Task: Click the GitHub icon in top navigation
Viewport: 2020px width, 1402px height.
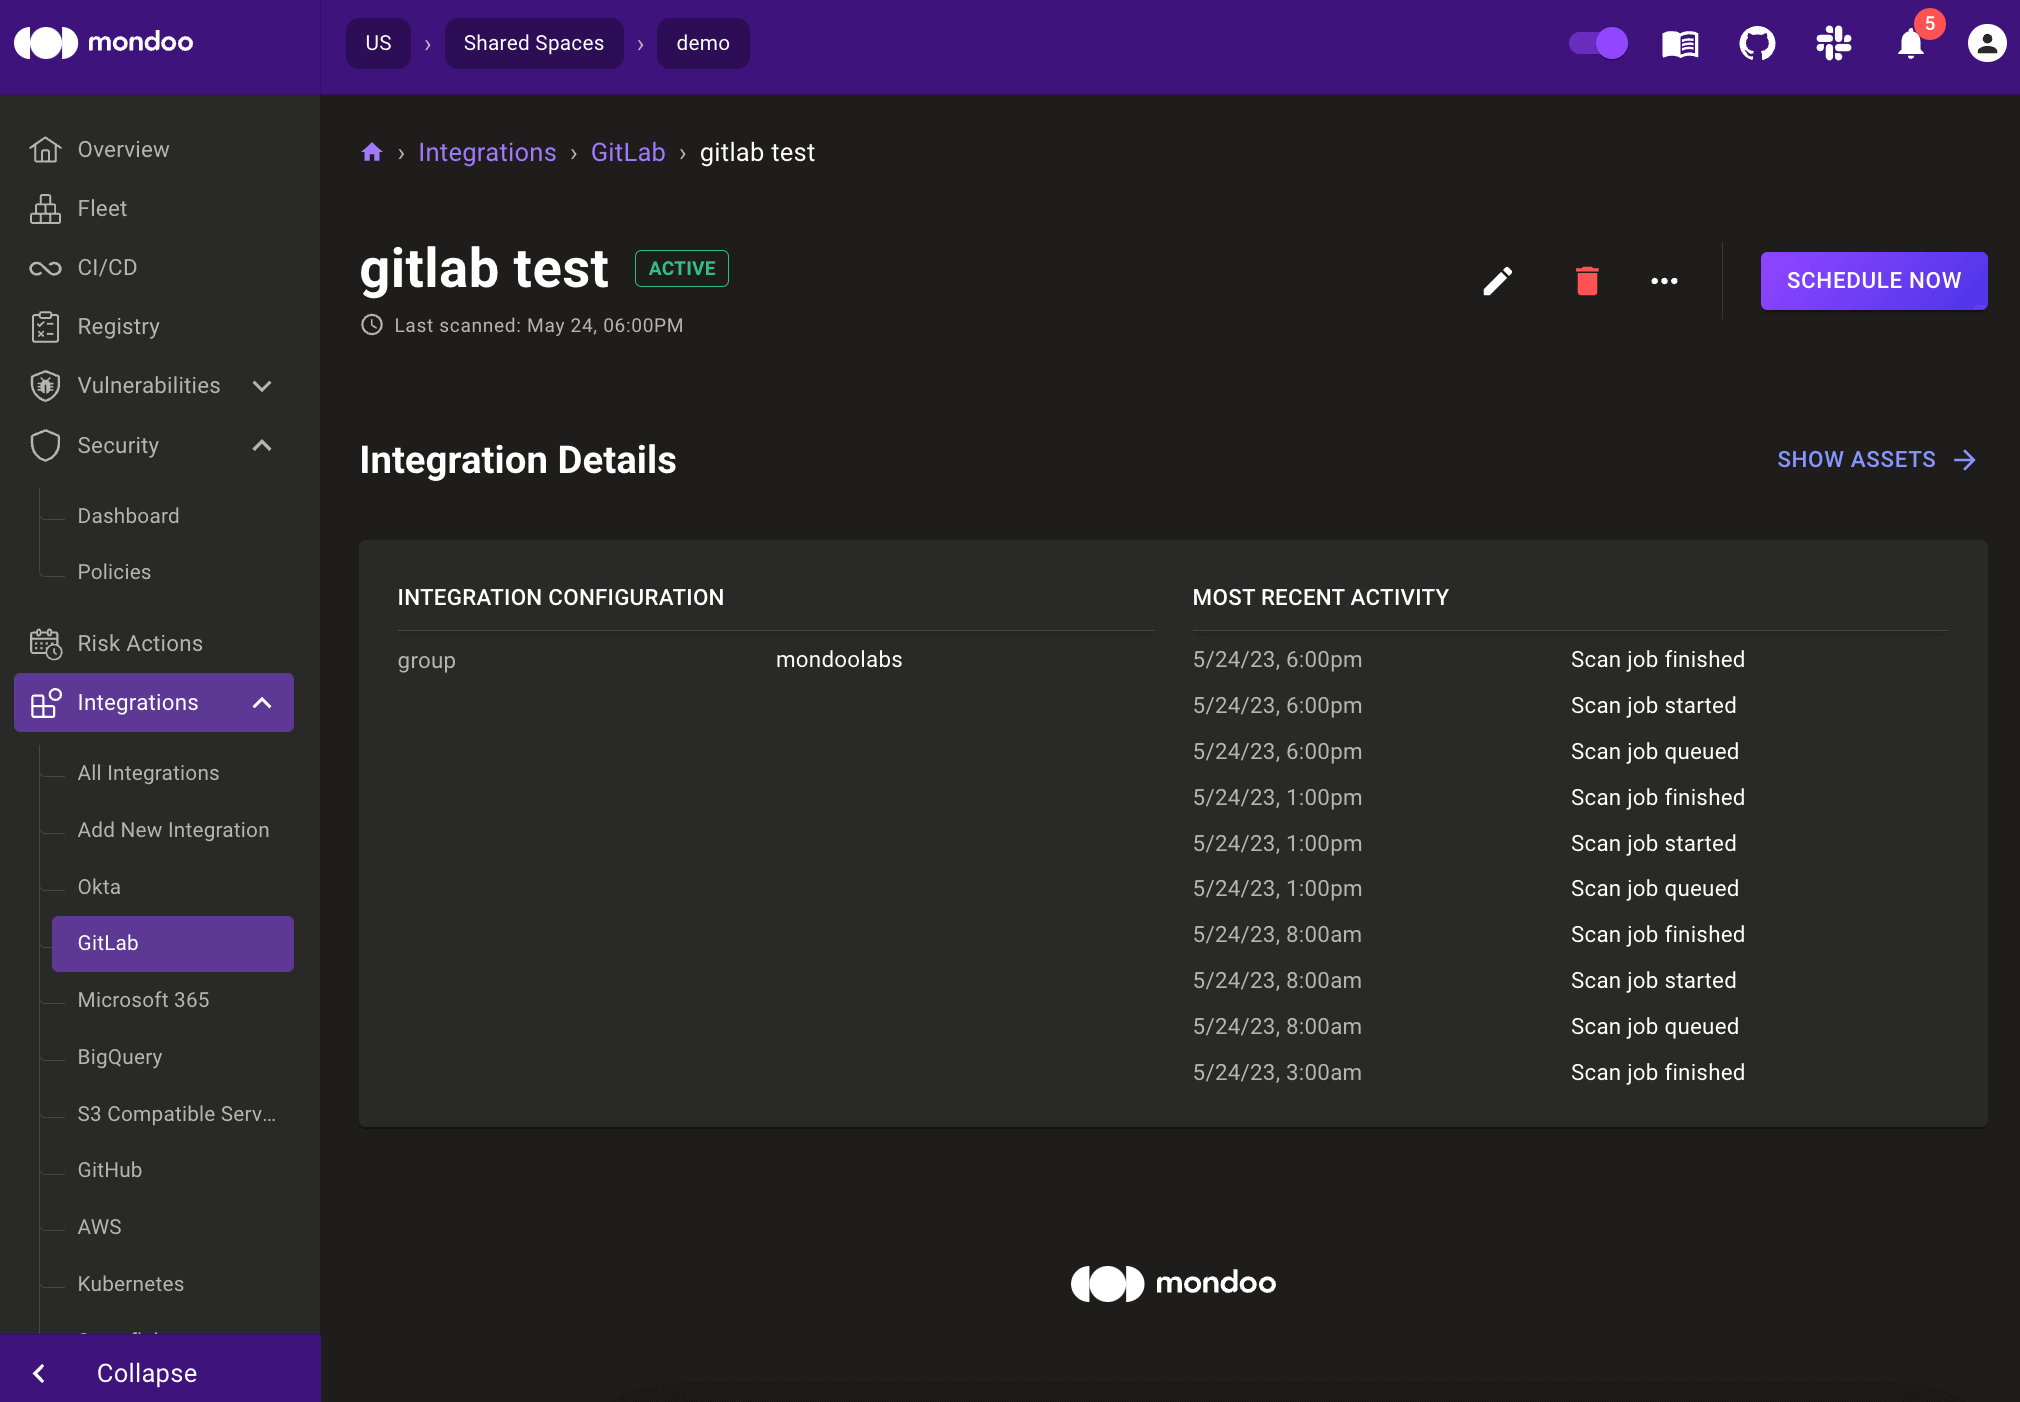Action: click(x=1756, y=43)
